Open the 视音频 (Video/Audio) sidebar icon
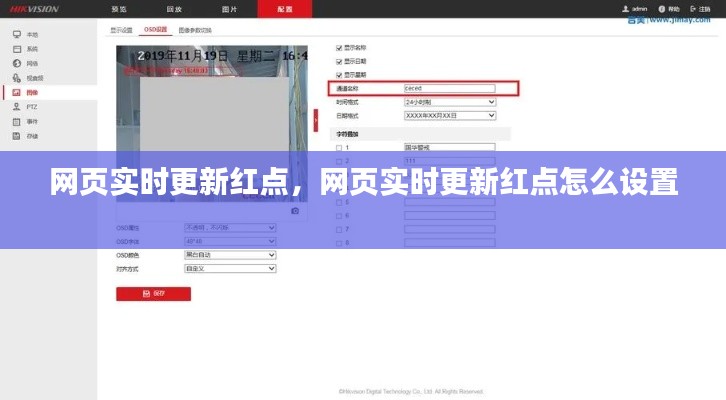Viewport: 726px width, 400px height. [17, 77]
